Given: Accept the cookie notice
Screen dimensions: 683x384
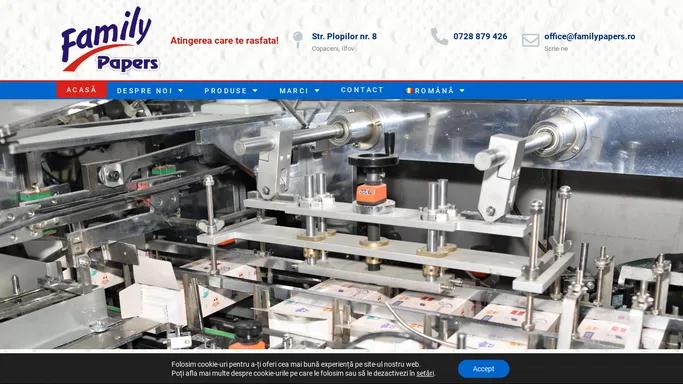Looking at the screenshot, I should click(x=484, y=369).
